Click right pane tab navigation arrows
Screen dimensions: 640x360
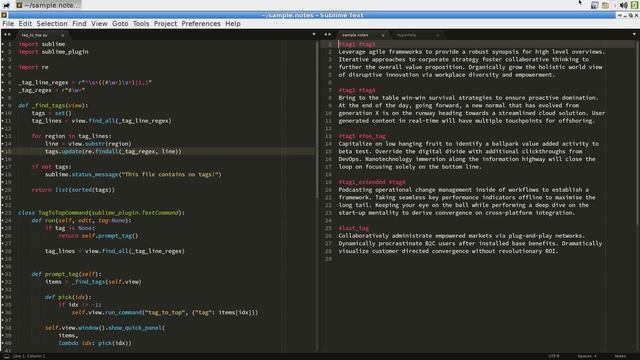[327, 35]
